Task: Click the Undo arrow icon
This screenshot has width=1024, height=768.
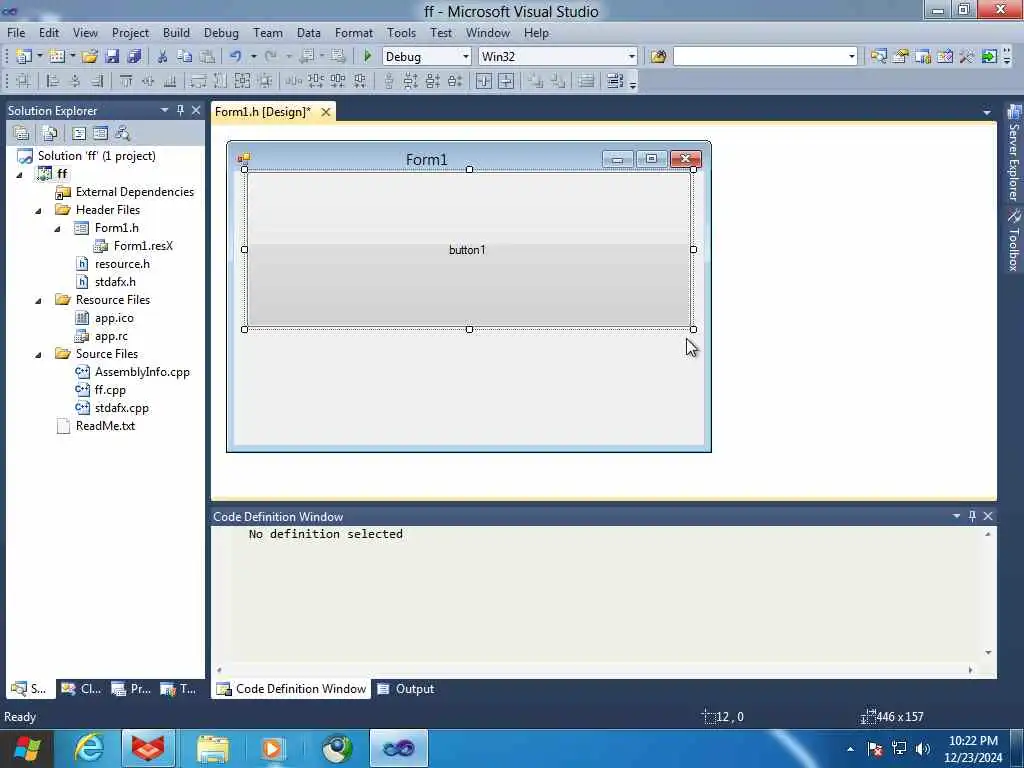Action: point(236,57)
